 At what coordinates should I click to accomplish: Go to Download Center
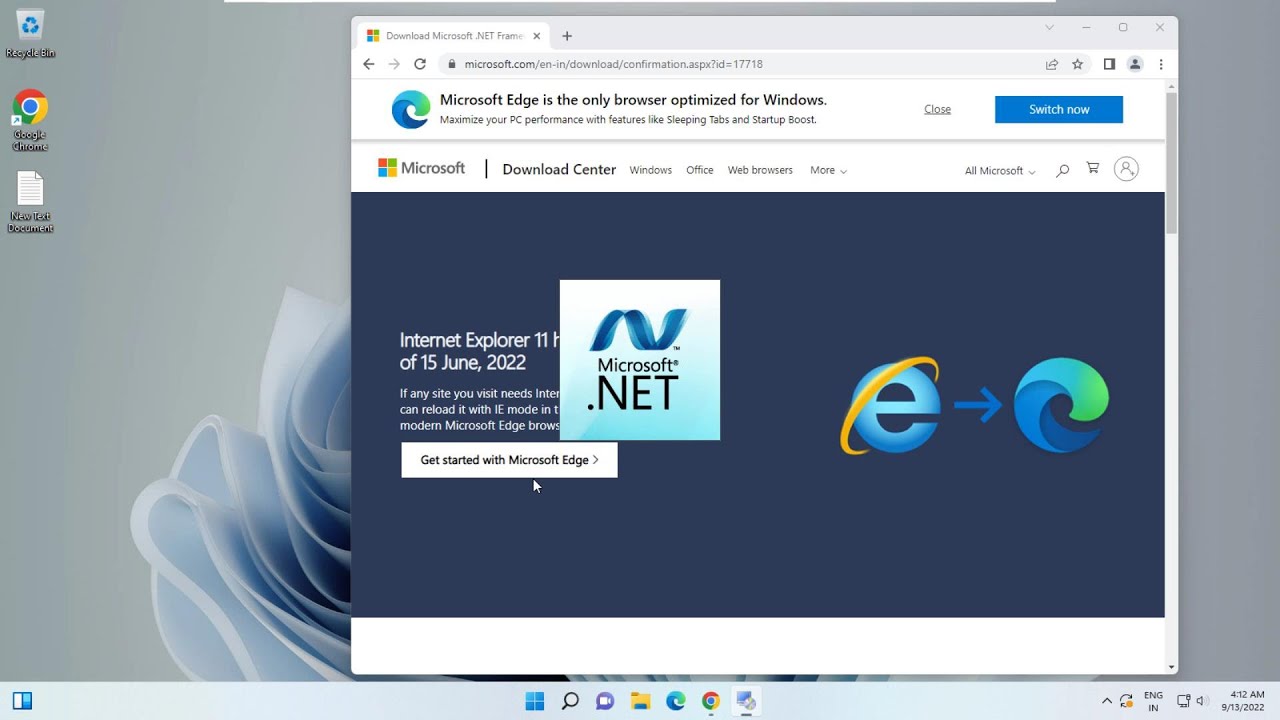559,169
